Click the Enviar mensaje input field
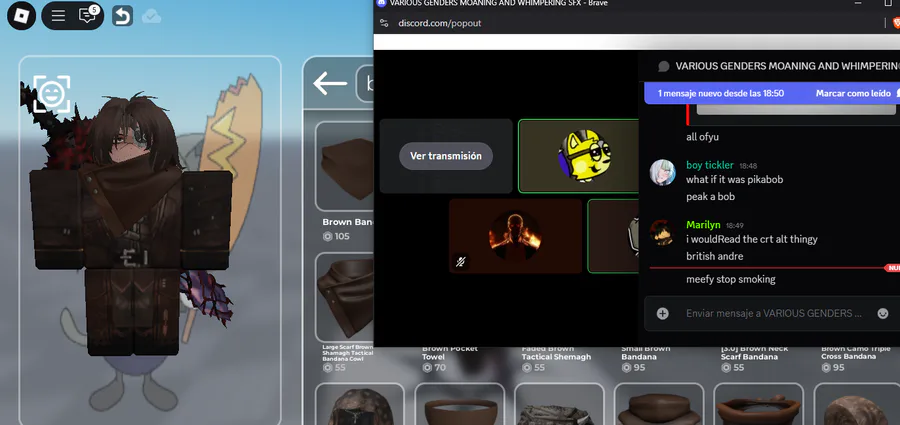 tap(774, 314)
